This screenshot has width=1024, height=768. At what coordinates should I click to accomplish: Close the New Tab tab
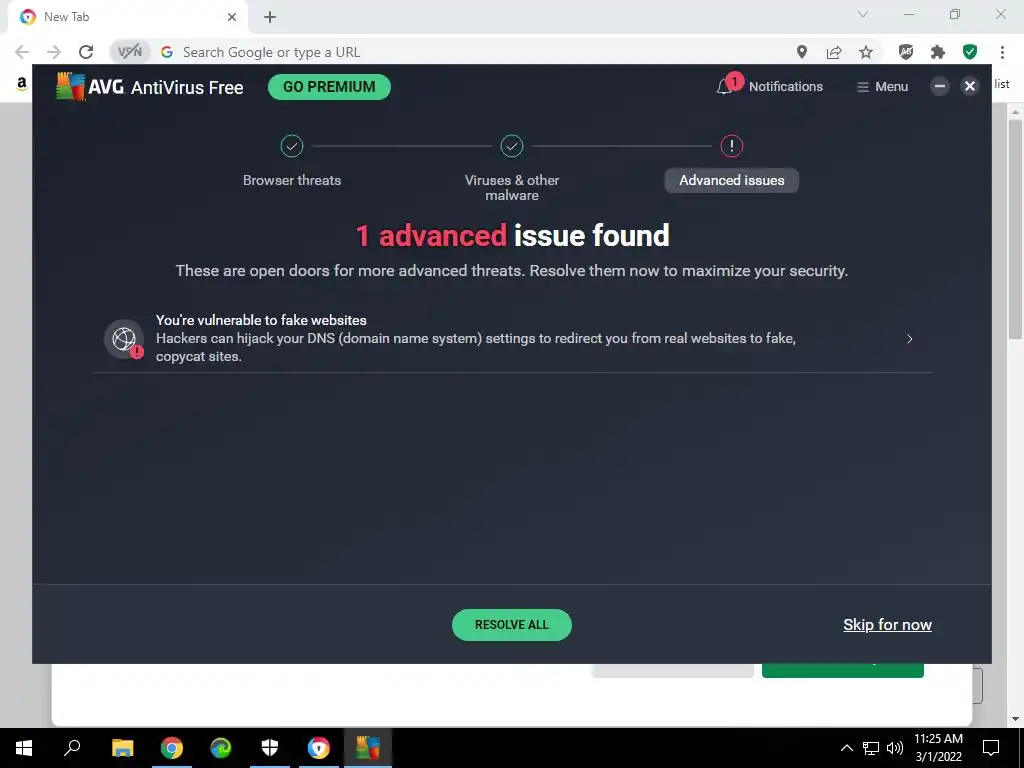coord(232,17)
